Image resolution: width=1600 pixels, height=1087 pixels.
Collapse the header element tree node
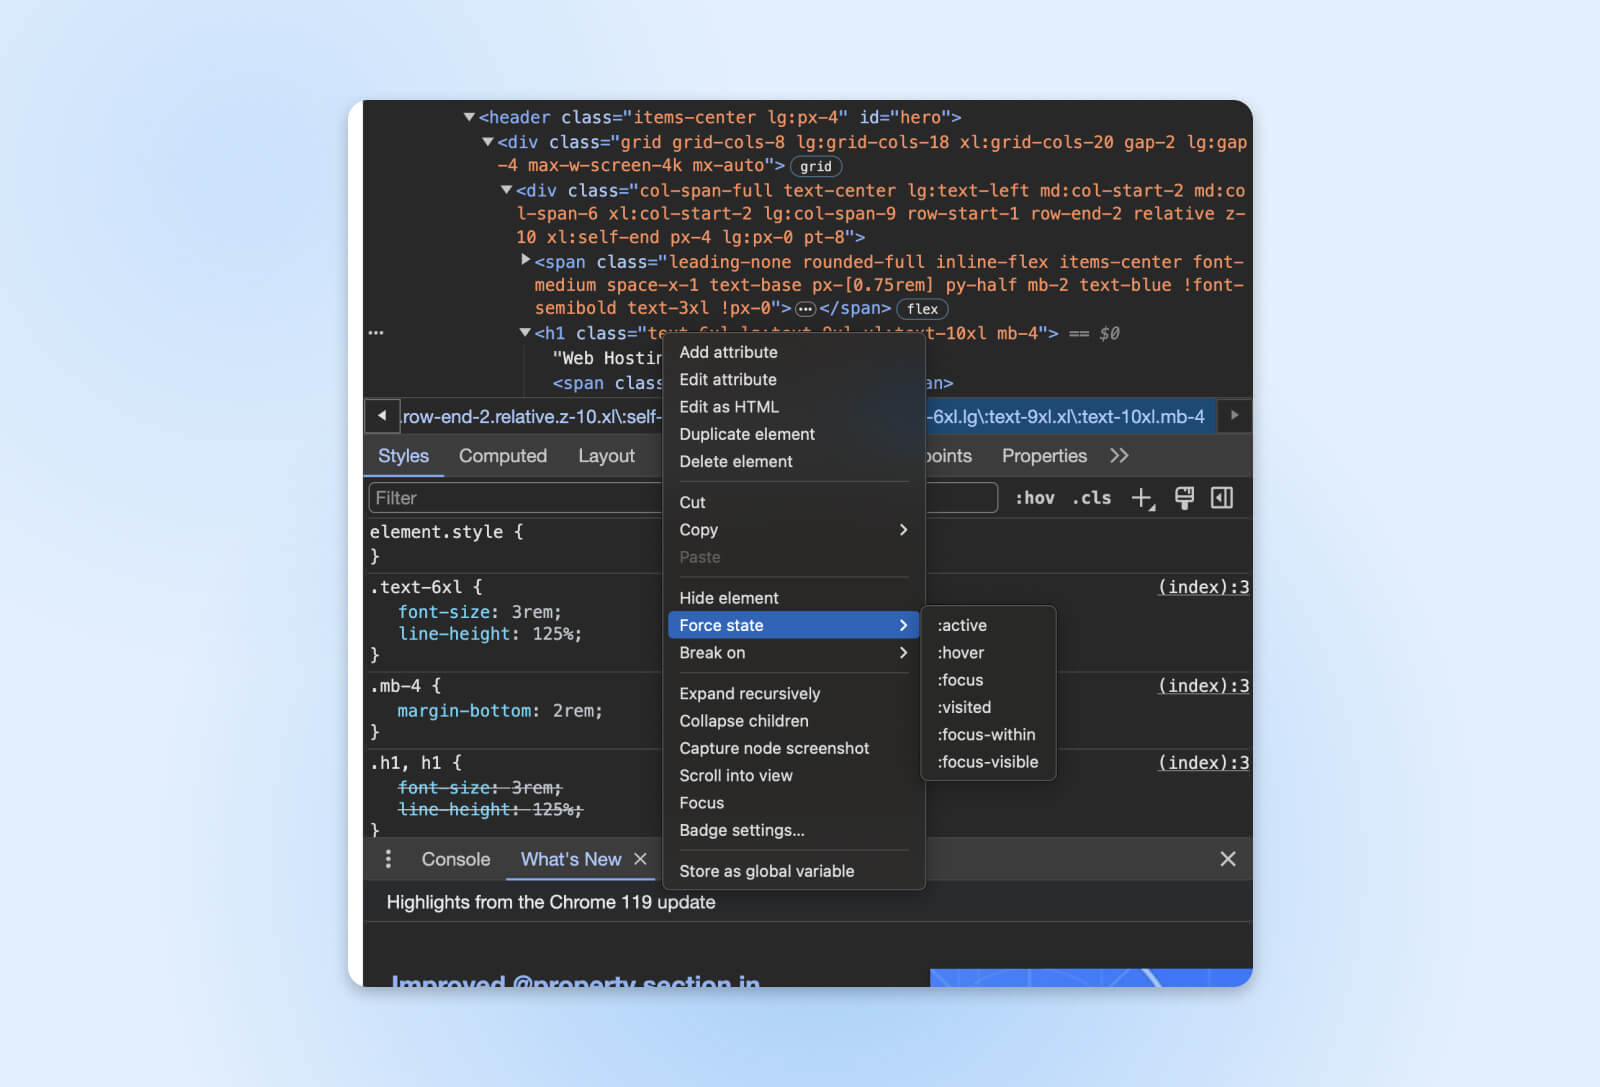(x=469, y=117)
